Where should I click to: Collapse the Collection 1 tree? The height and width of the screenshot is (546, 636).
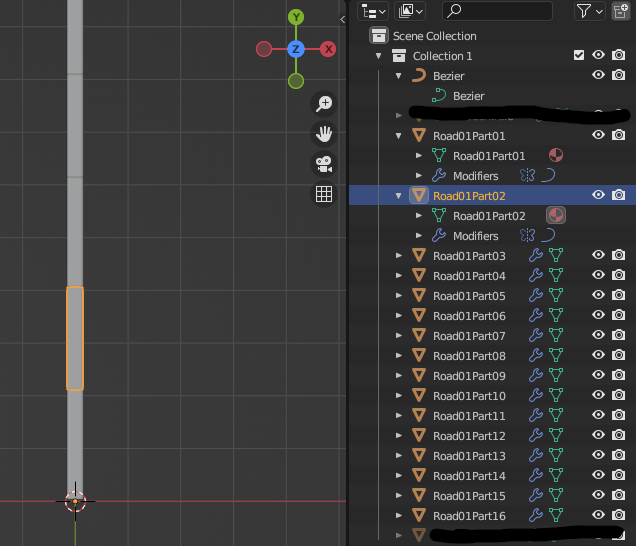pyautogui.click(x=378, y=56)
